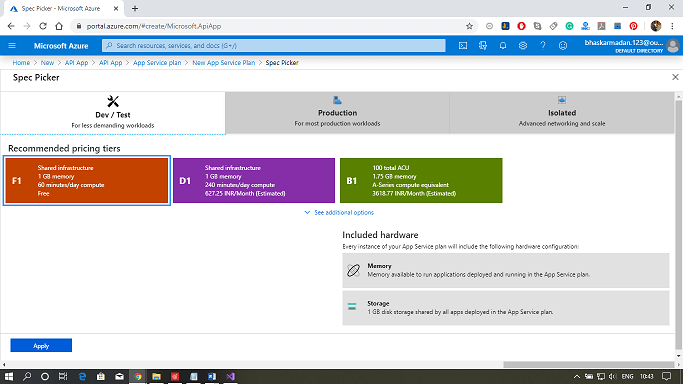Select the Spec Picker browser tab
The width and height of the screenshot is (683, 384).
[64, 9]
